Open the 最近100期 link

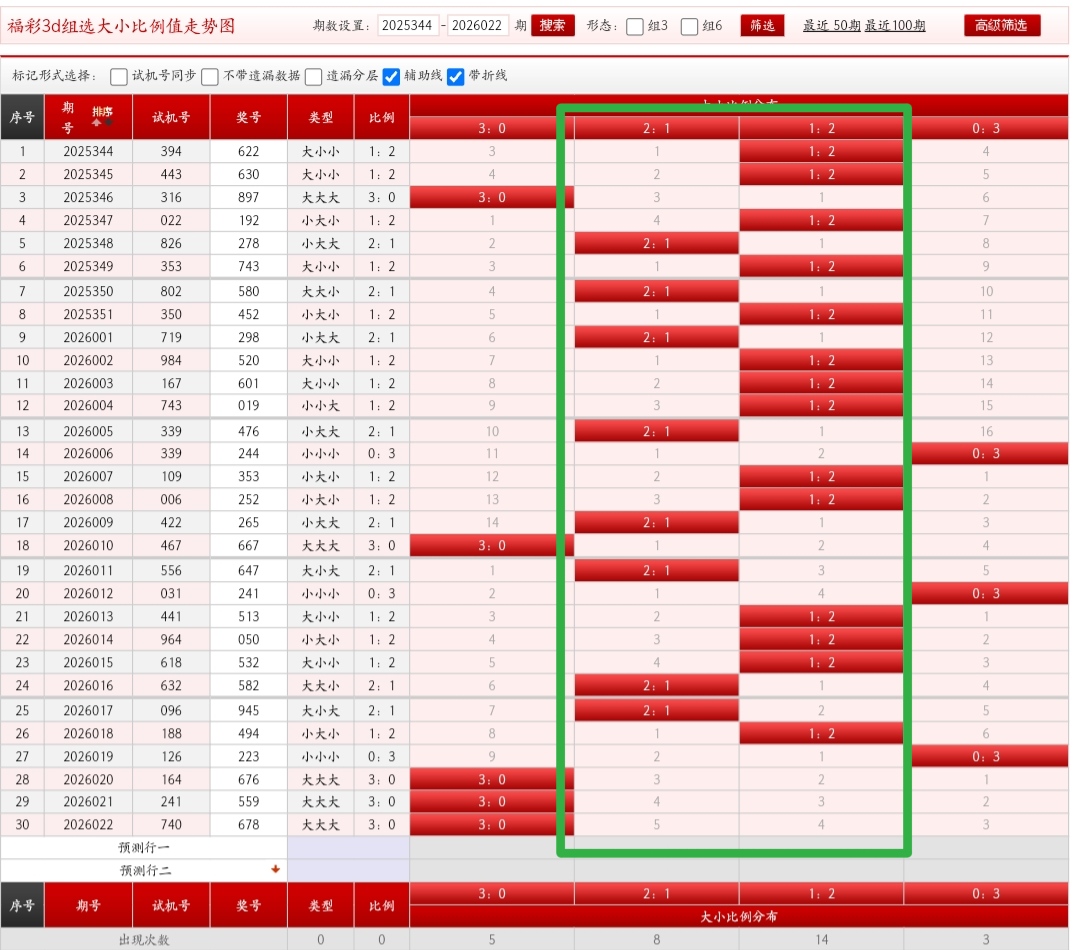click(x=895, y=26)
